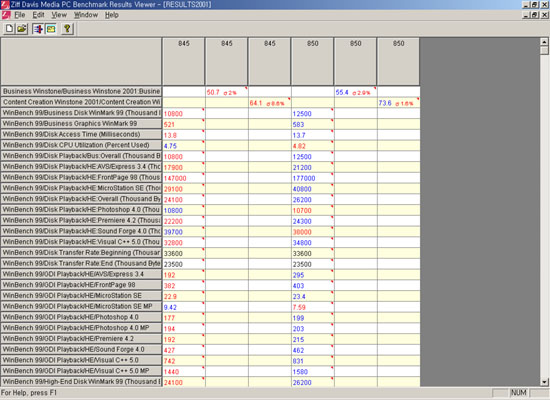The width and height of the screenshot is (550, 400).
Task: Select GDI Playback/HE/Visual C++ 5.0 MP row header
Action: [81, 371]
